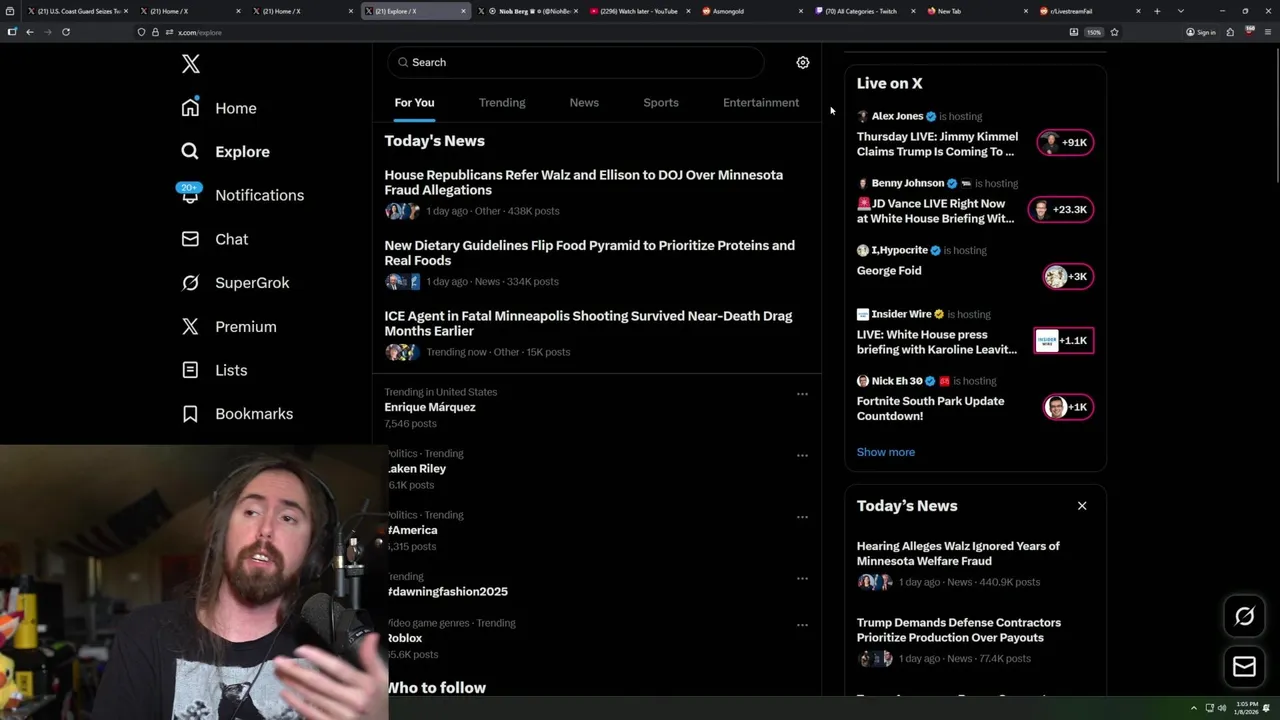Select the For You tab
This screenshot has width=1280, height=720.
(414, 103)
